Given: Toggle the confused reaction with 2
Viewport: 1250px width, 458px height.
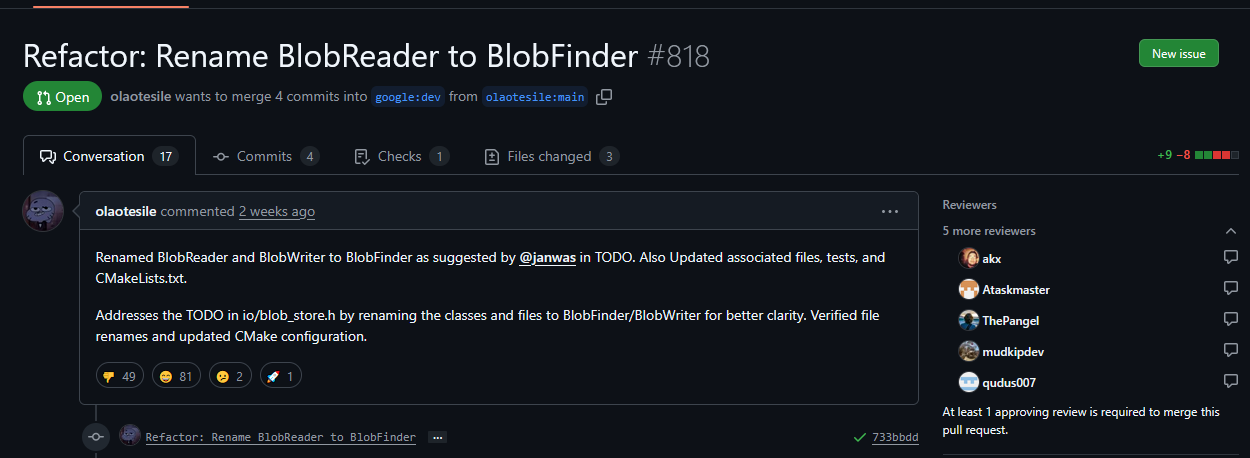Looking at the screenshot, I should (229, 376).
